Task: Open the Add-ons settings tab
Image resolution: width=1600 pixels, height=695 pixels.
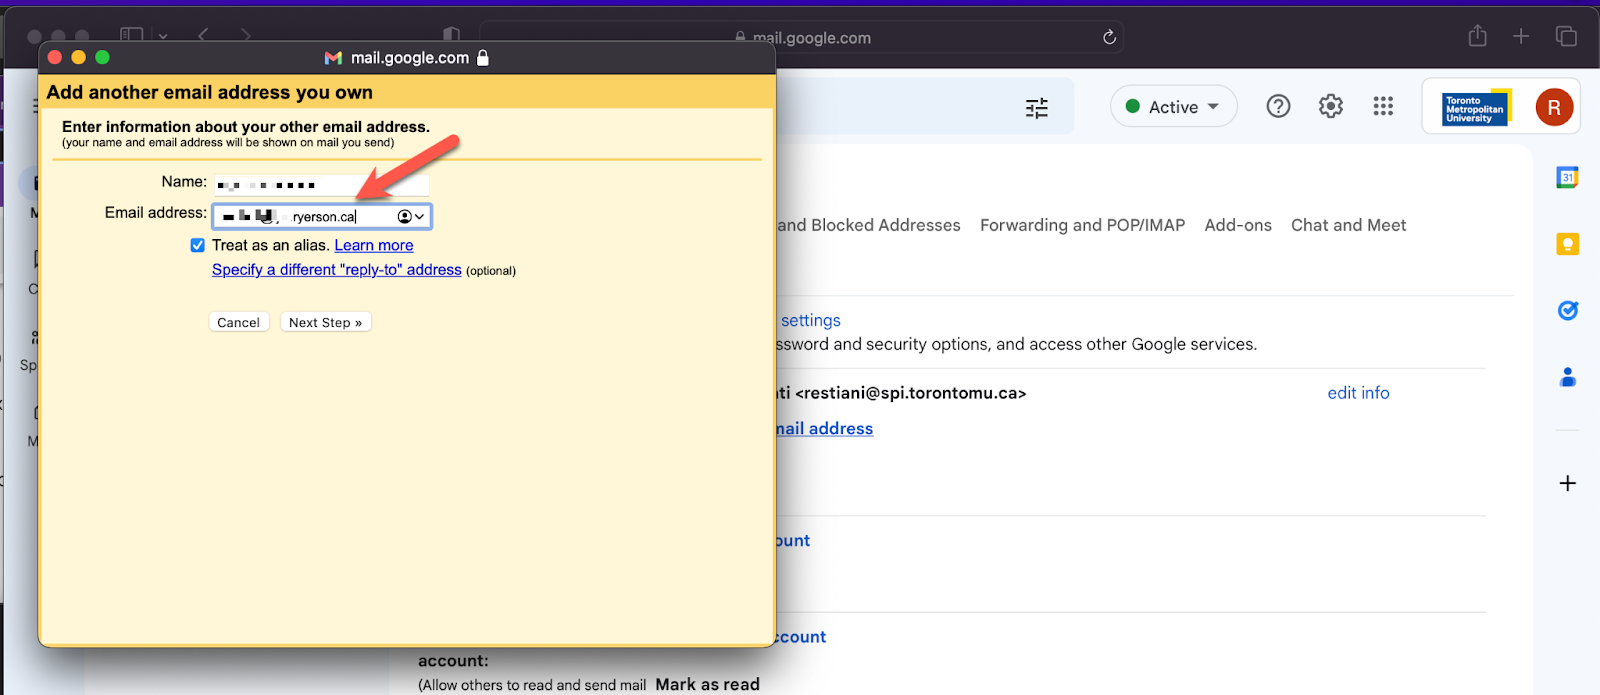Action: (x=1238, y=226)
